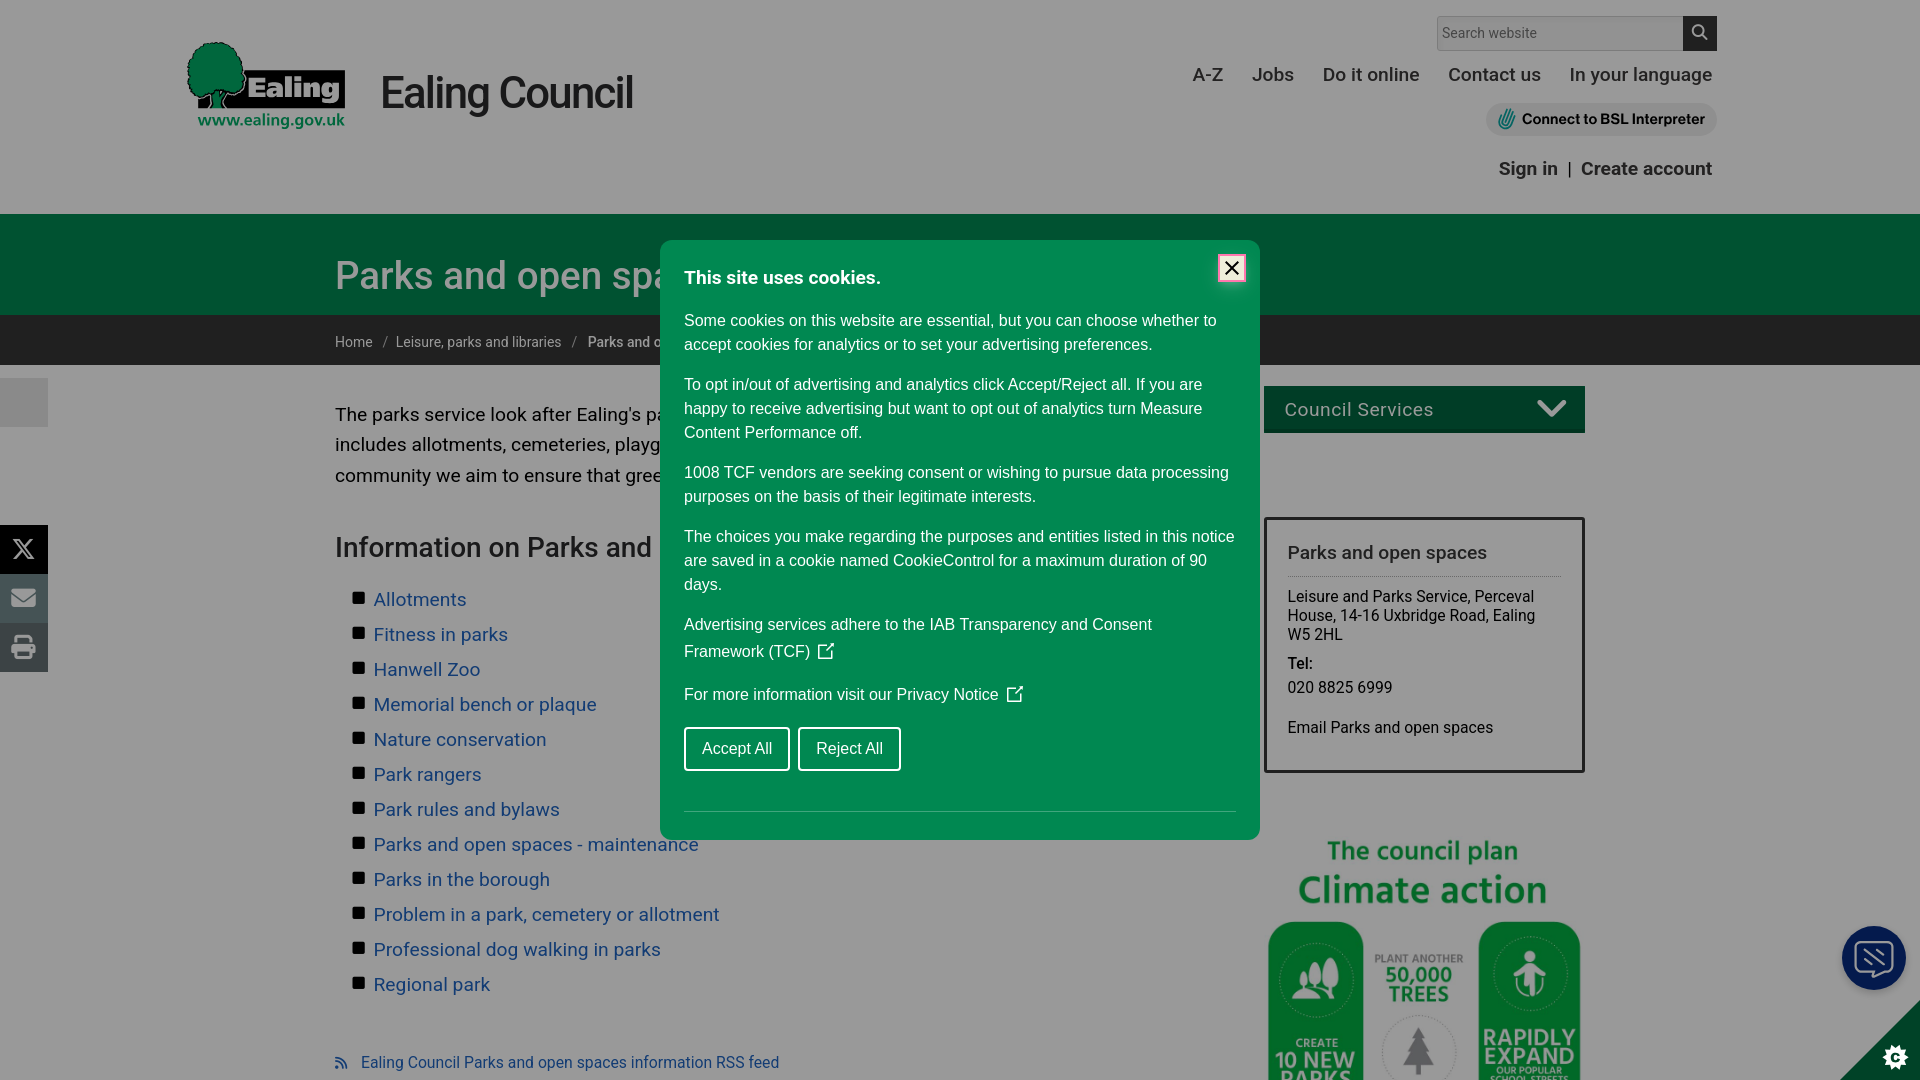Viewport: 1920px width, 1080px height.
Task: Open Park rangers link
Action: click(x=427, y=775)
